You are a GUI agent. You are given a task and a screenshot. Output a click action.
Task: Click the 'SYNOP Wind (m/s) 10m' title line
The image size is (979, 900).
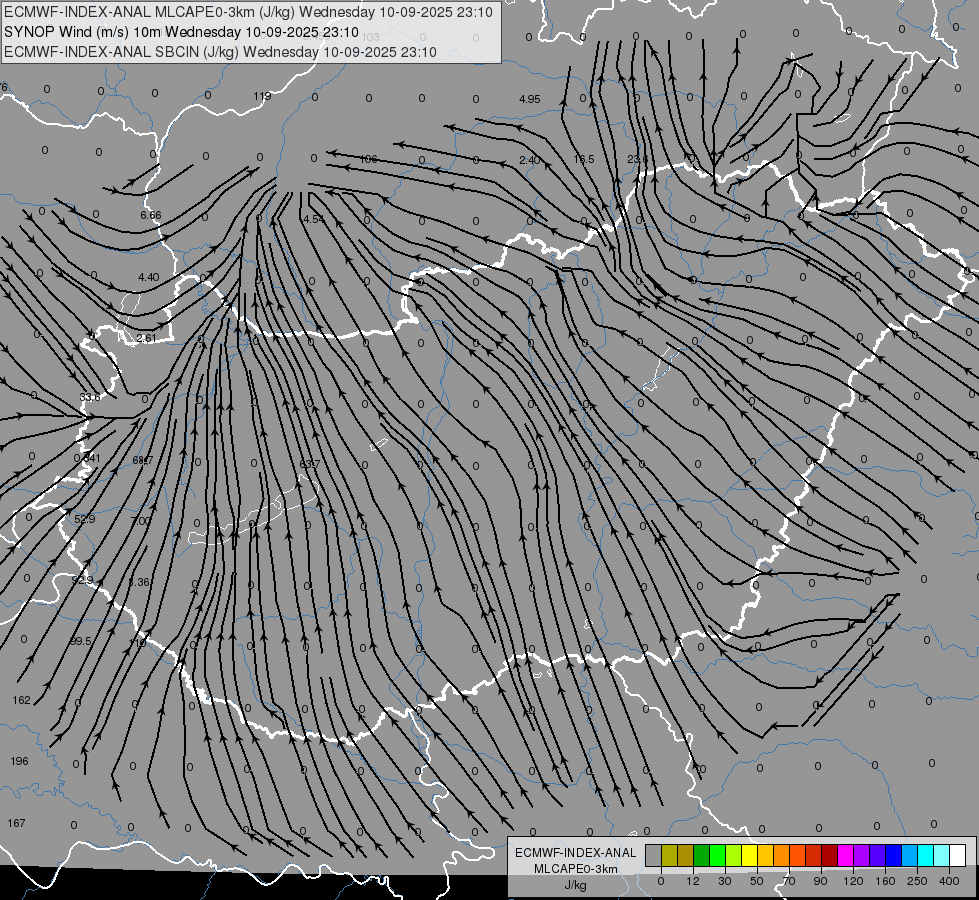[182, 32]
